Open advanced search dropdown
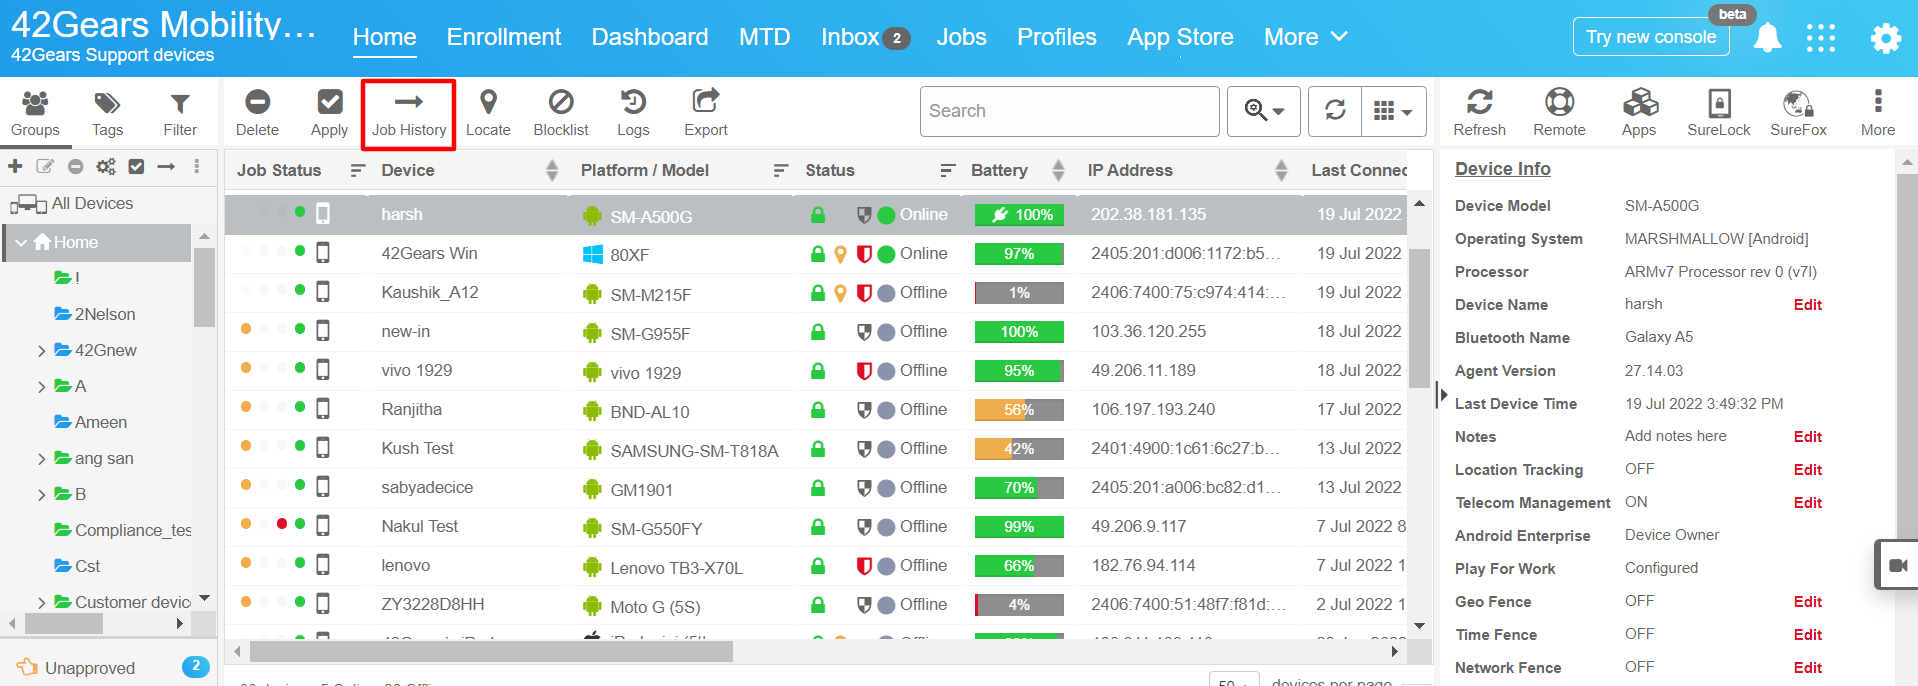1918x686 pixels. [x=1264, y=110]
